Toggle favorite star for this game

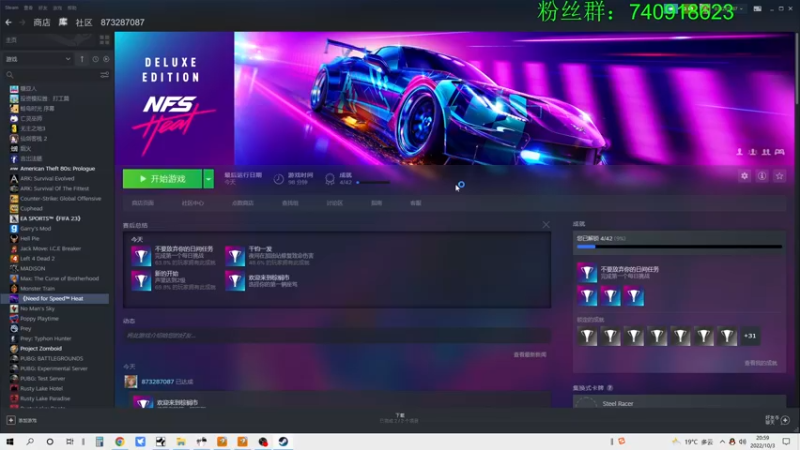coord(779,176)
